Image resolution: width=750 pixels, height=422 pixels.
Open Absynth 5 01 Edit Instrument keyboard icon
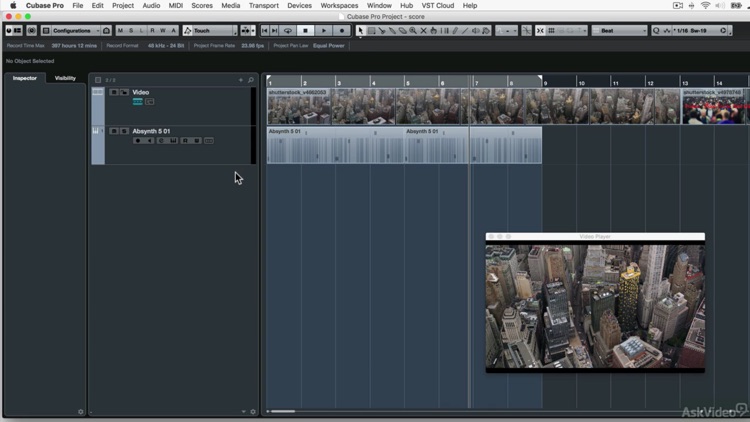pos(173,141)
